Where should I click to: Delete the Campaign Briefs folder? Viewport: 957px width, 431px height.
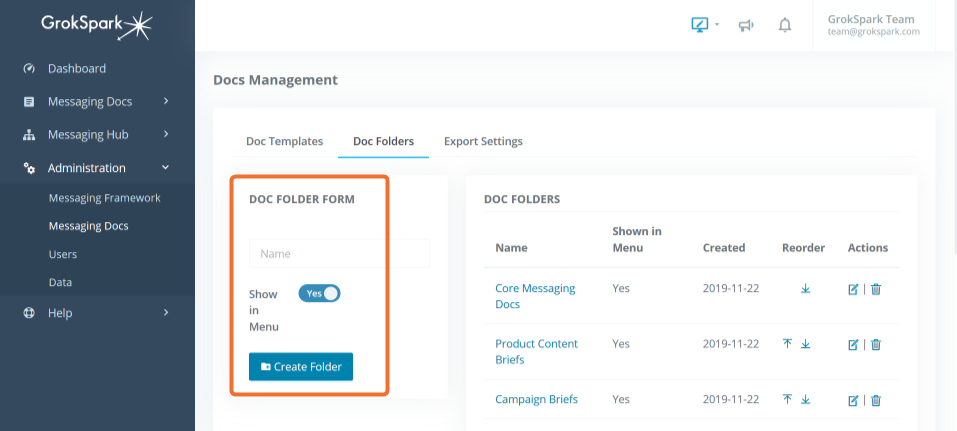click(x=876, y=400)
